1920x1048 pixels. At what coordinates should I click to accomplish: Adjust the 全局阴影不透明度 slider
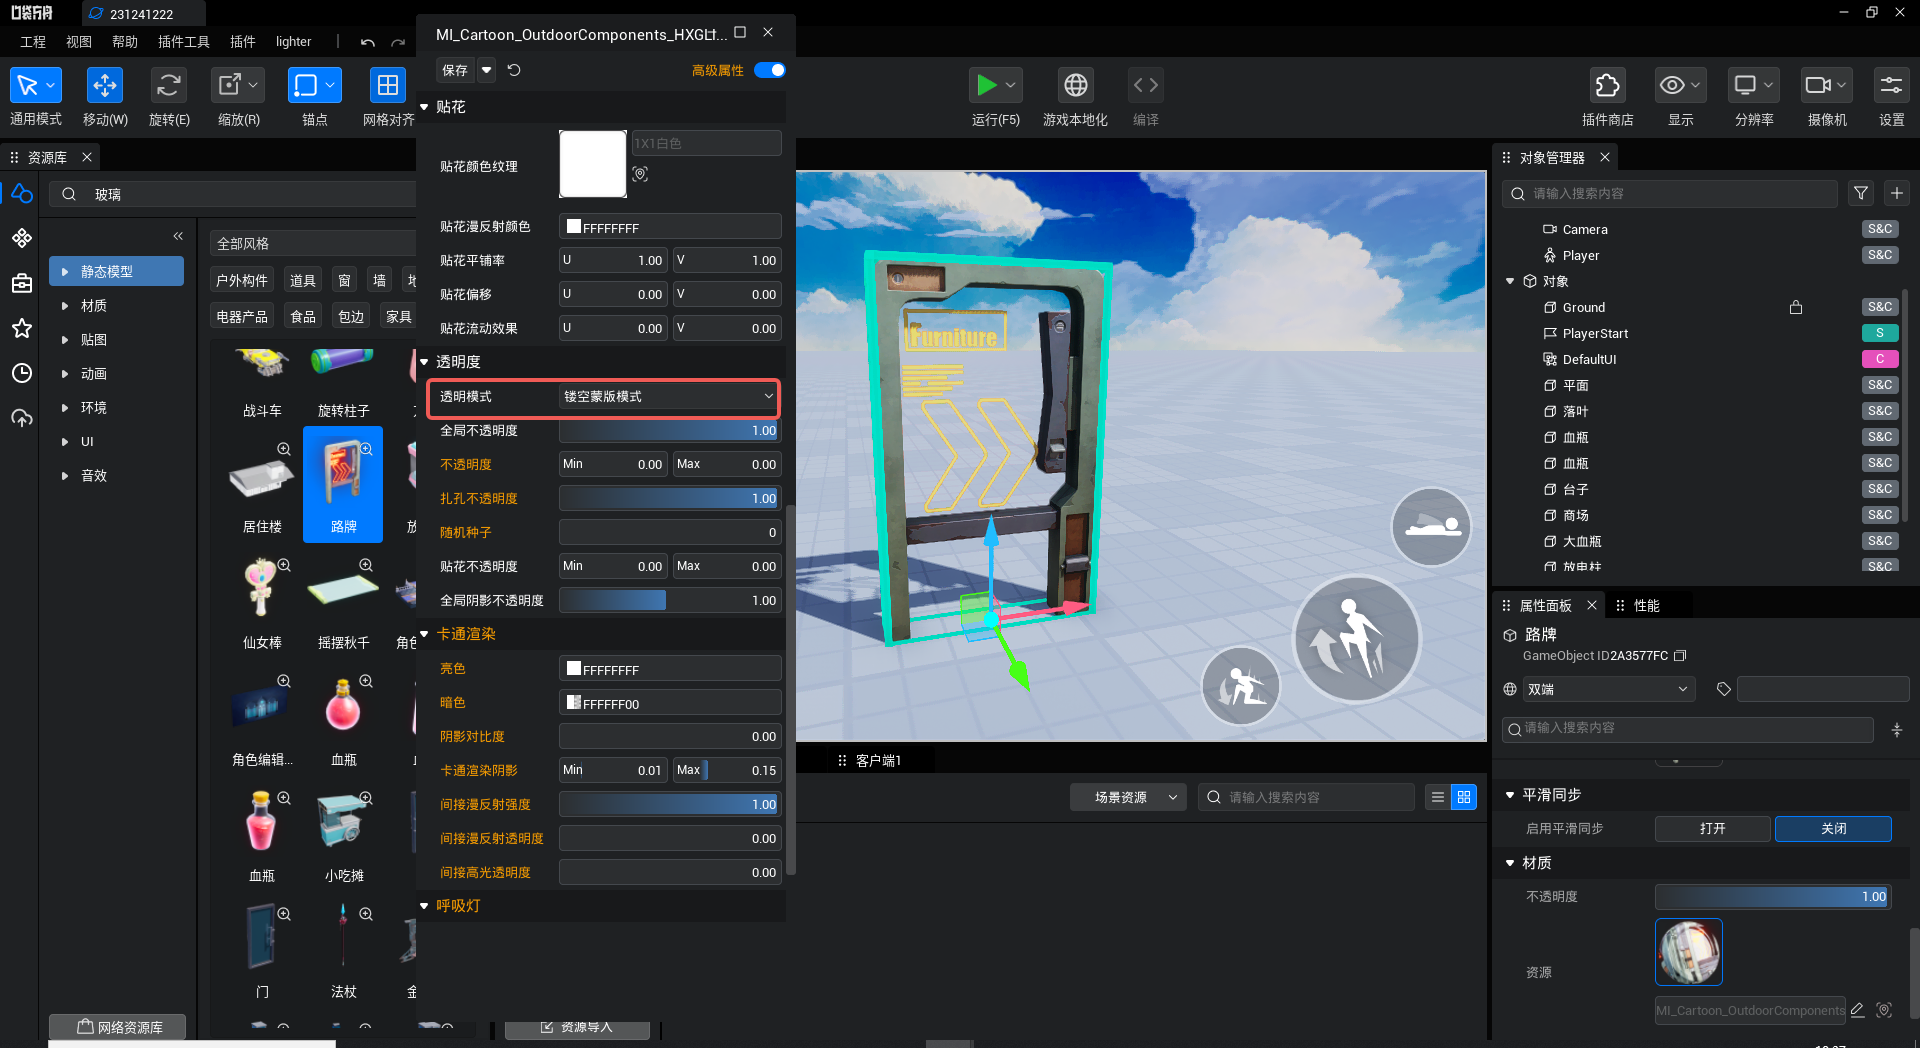(669, 601)
